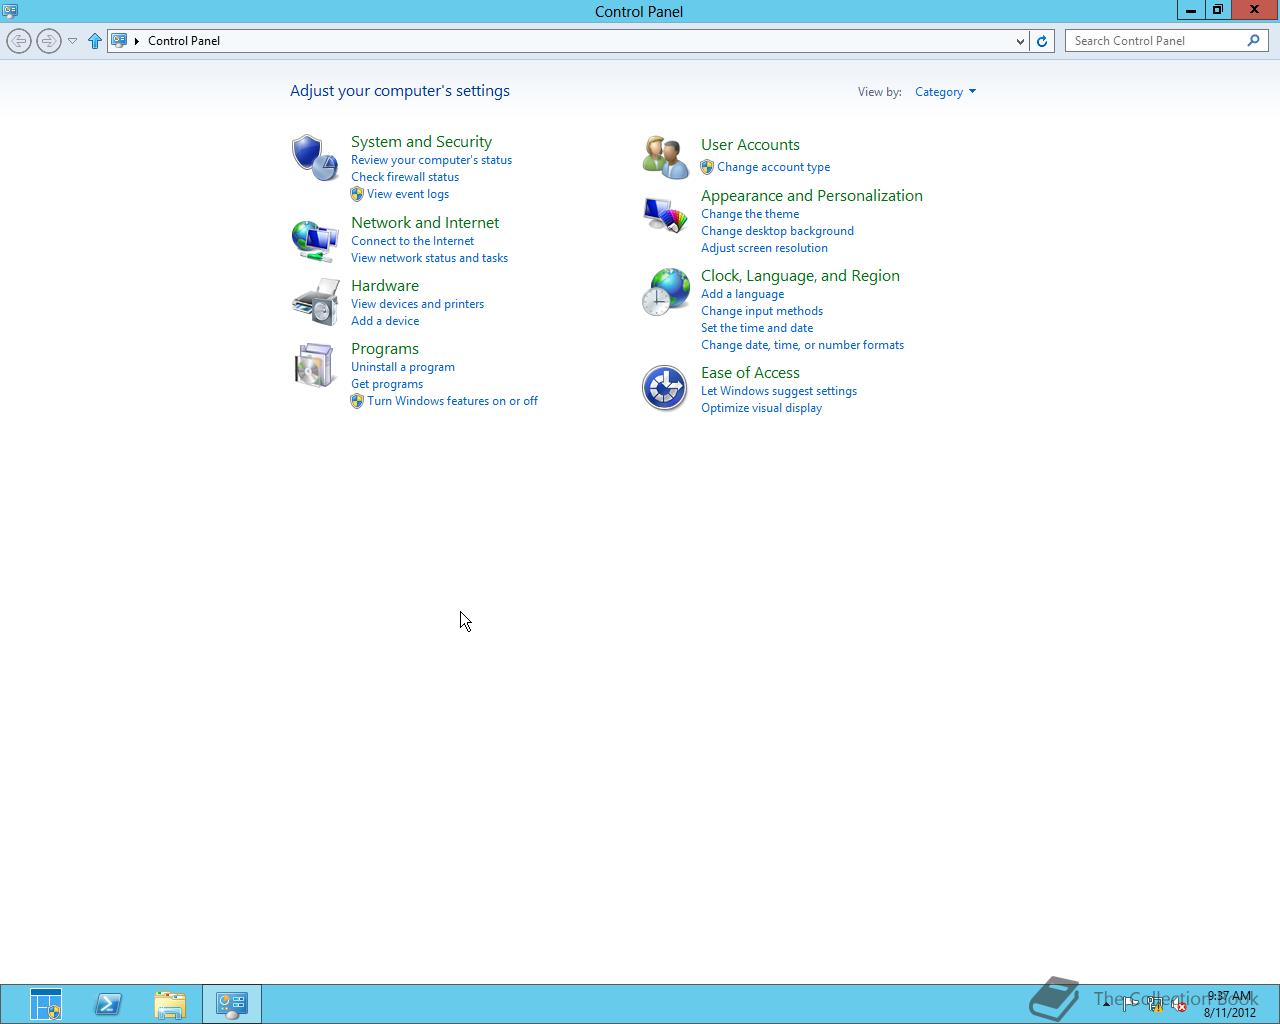Click Uninstall a program
Viewport: 1280px width, 1024px height.
click(x=403, y=367)
